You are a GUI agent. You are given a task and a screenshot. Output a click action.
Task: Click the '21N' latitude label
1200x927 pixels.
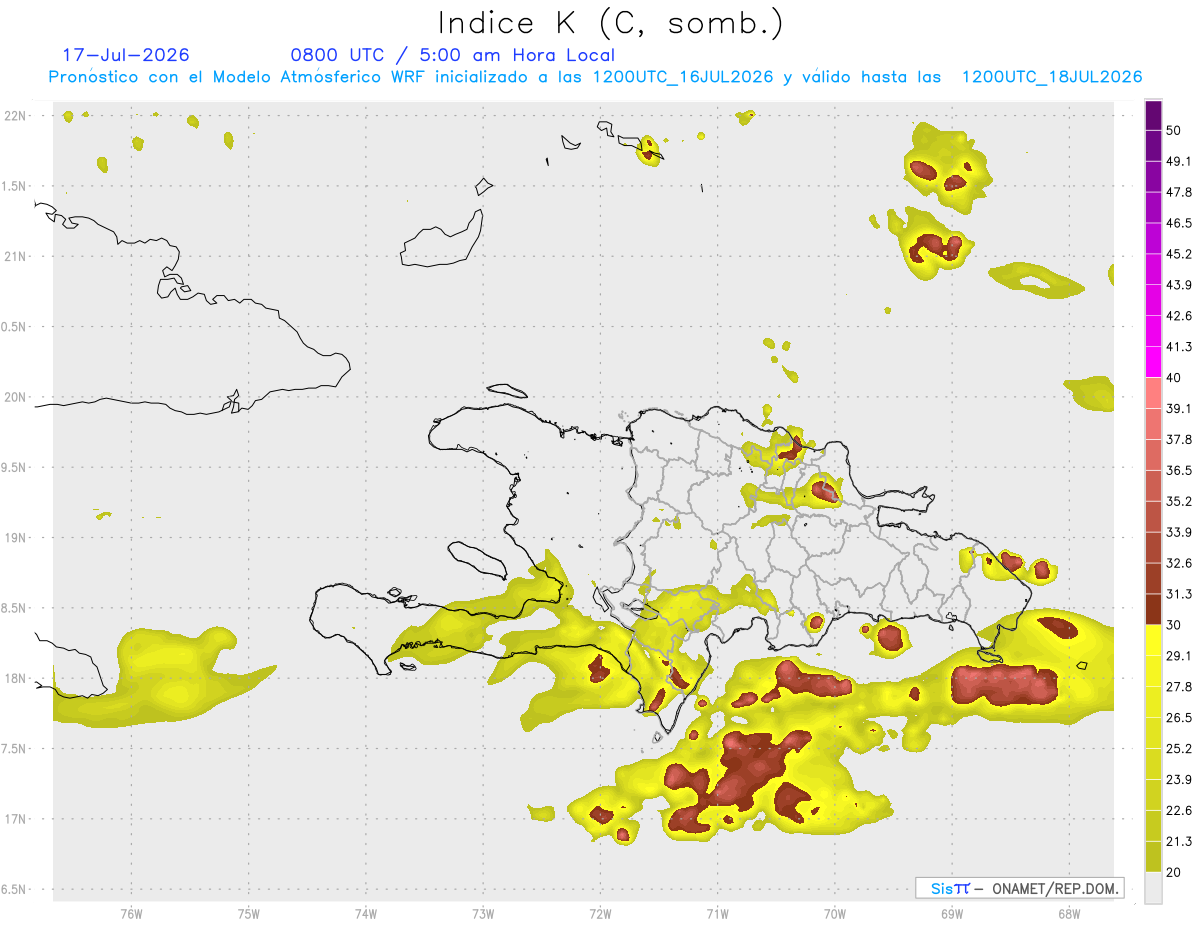pos(17,256)
